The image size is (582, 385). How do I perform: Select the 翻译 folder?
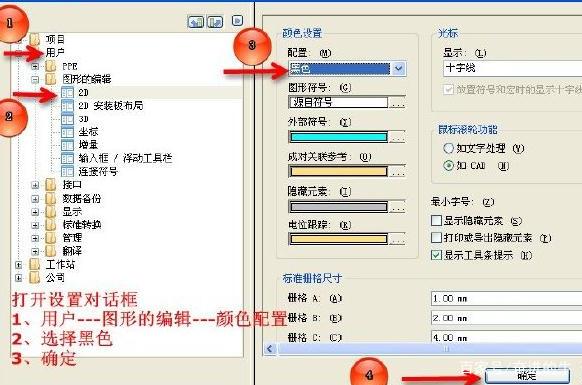click(x=72, y=251)
